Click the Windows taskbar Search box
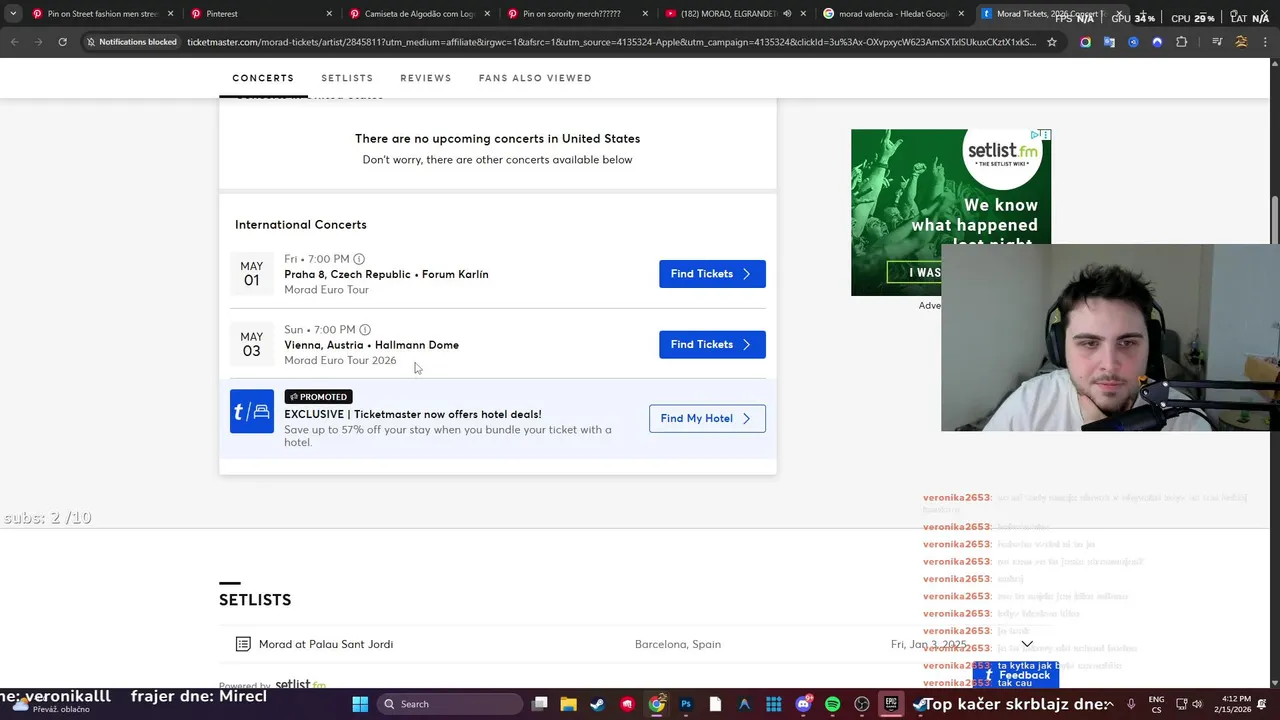Screen dimensions: 1280x720 coord(450,704)
